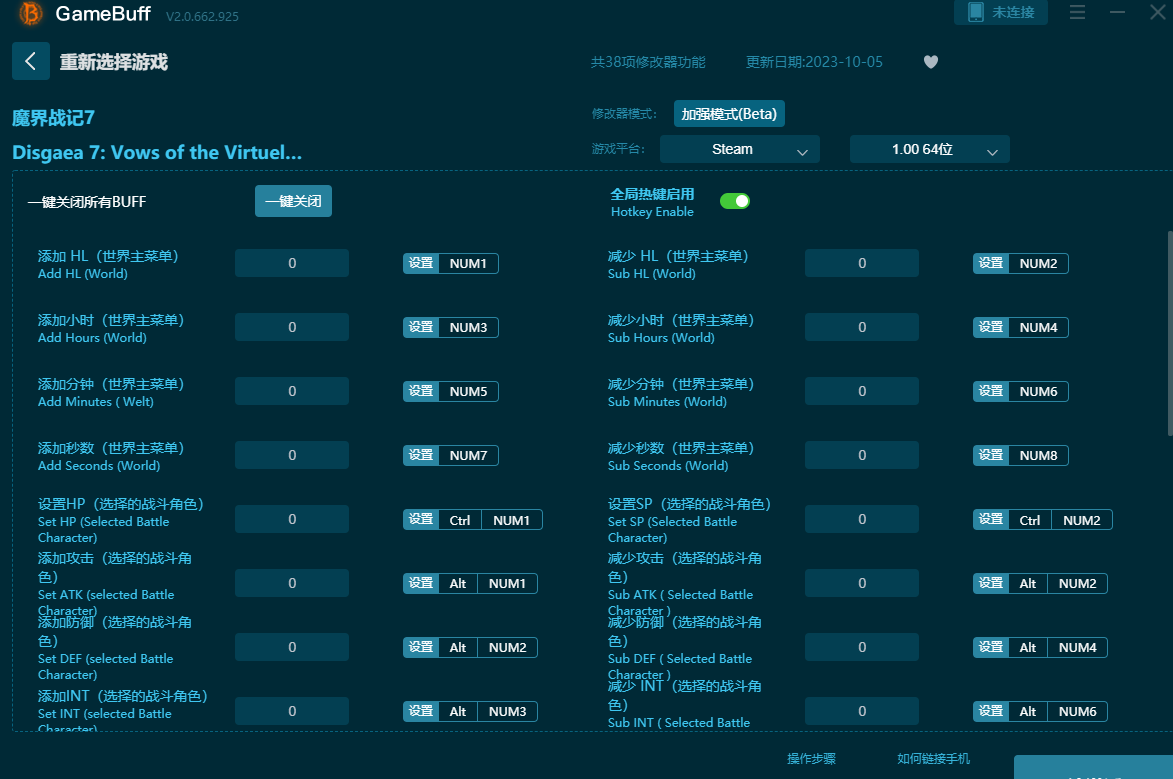Click 设置 for Sub ATK hotkey
1173x779 pixels.
tap(991, 583)
